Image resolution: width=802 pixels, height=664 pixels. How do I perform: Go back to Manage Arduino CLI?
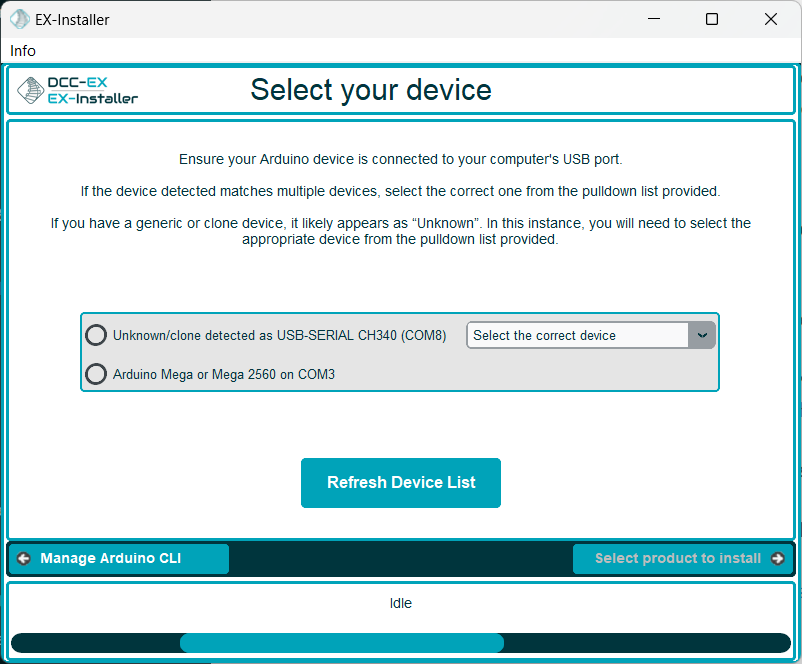point(119,559)
